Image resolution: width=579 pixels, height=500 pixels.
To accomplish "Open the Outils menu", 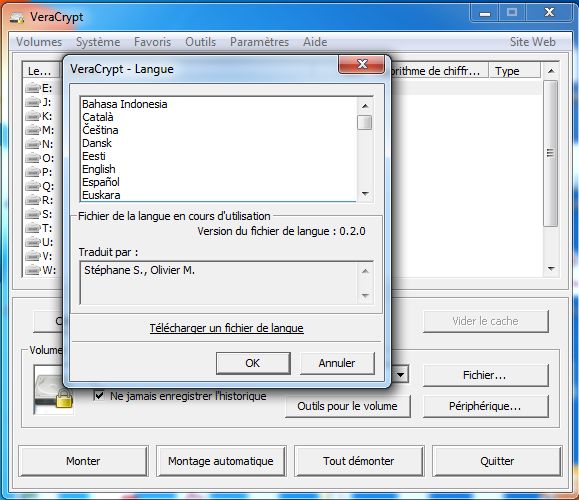I will pyautogui.click(x=201, y=42).
